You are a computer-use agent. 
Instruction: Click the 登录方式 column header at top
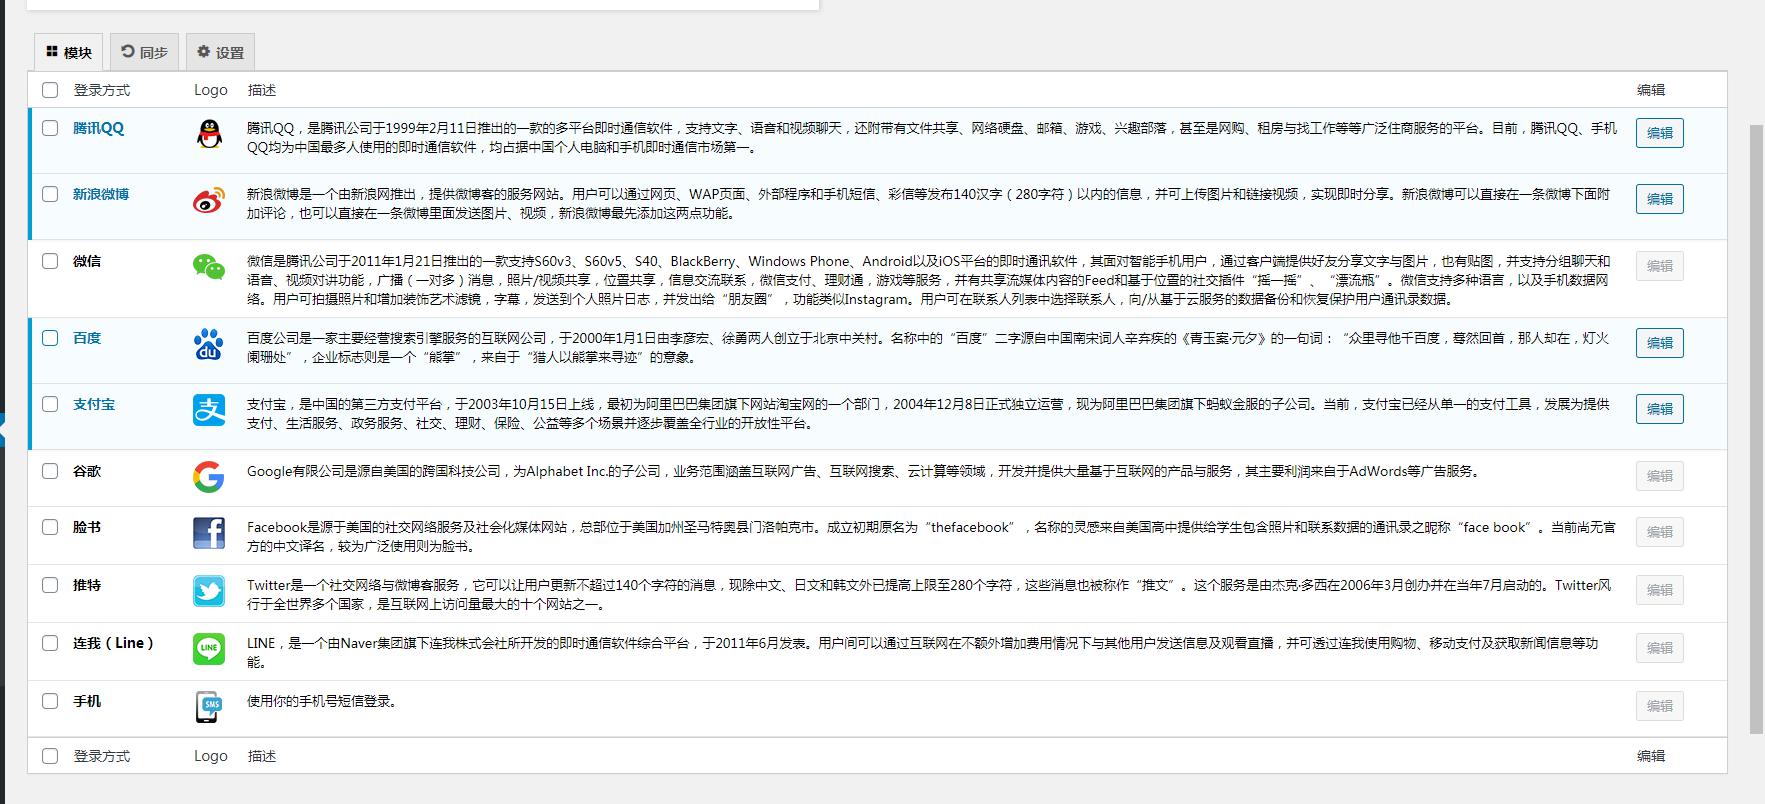(x=101, y=90)
